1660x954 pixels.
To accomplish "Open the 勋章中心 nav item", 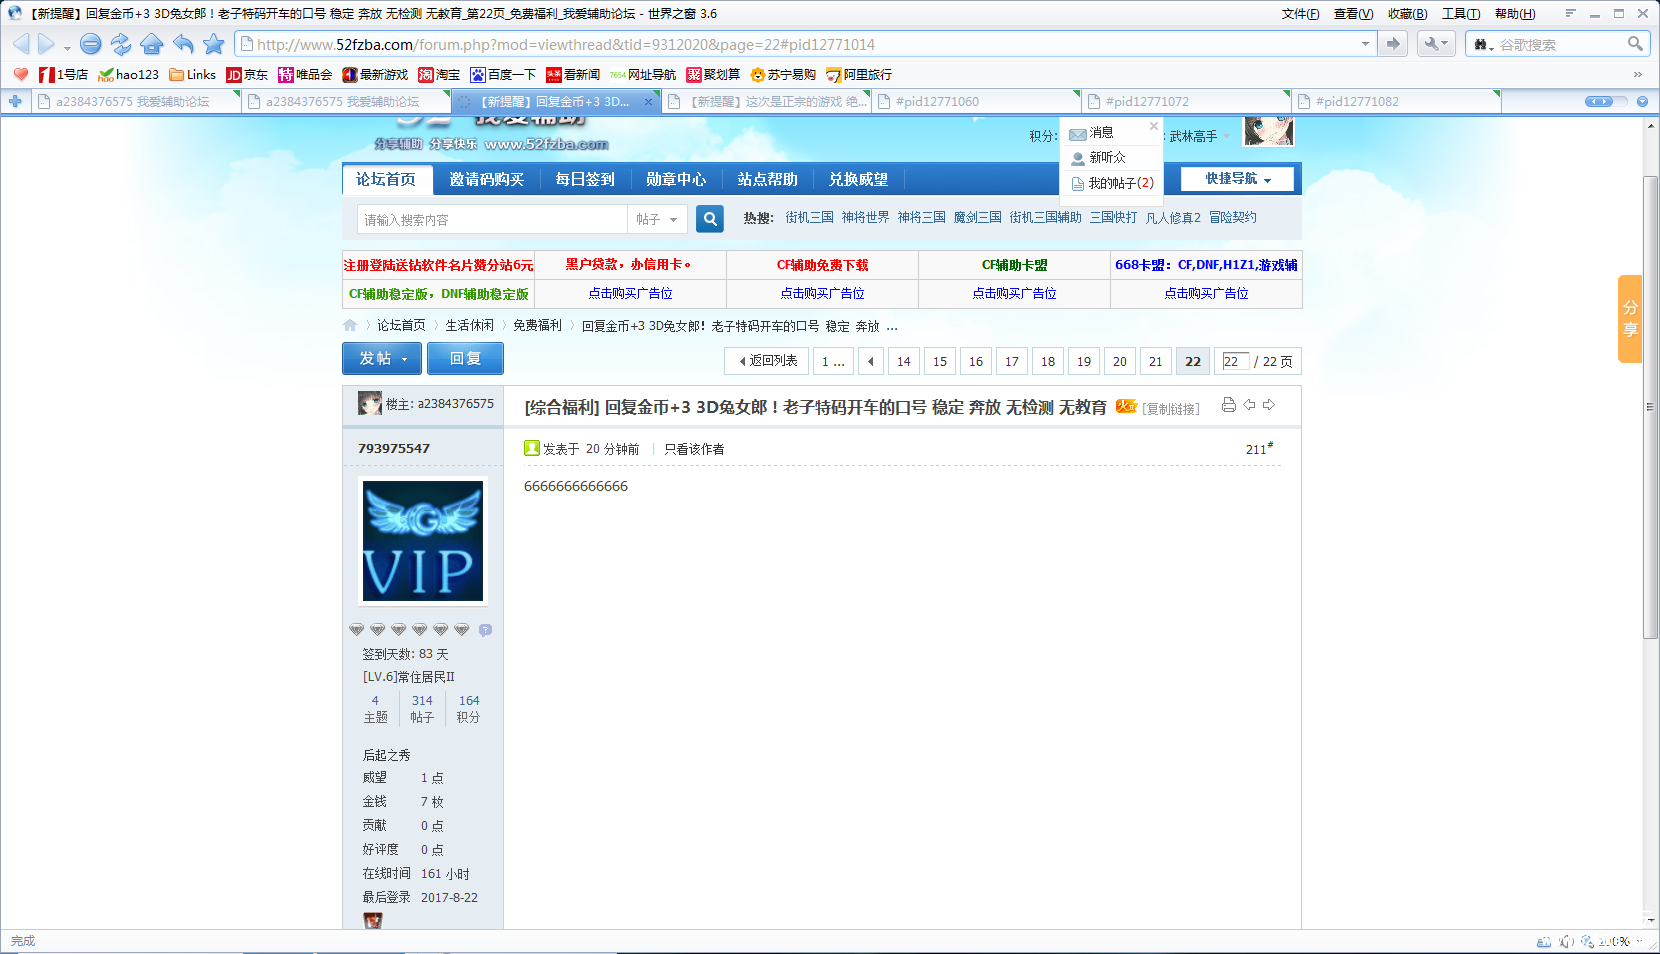I will click(x=676, y=179).
